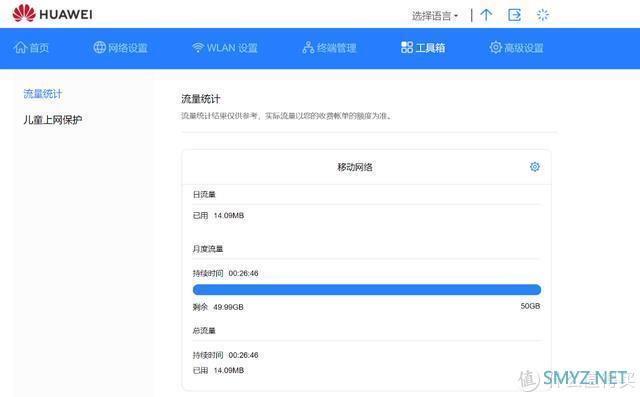
Task: Click the monthly traffic progress bar
Action: coord(367,290)
